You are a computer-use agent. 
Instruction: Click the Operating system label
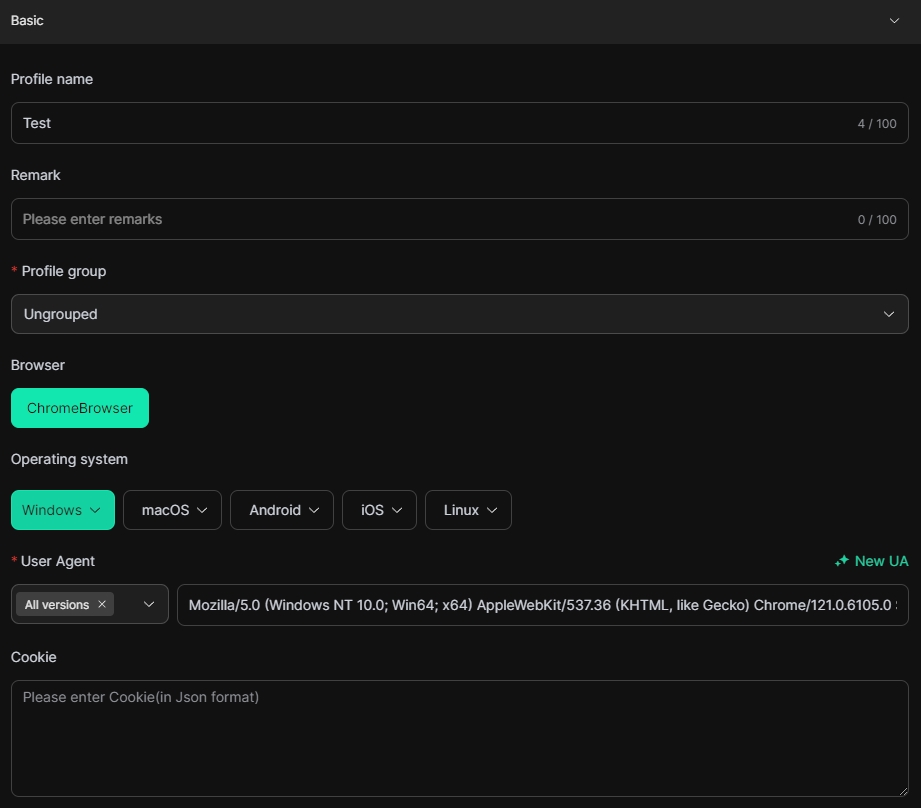69,459
